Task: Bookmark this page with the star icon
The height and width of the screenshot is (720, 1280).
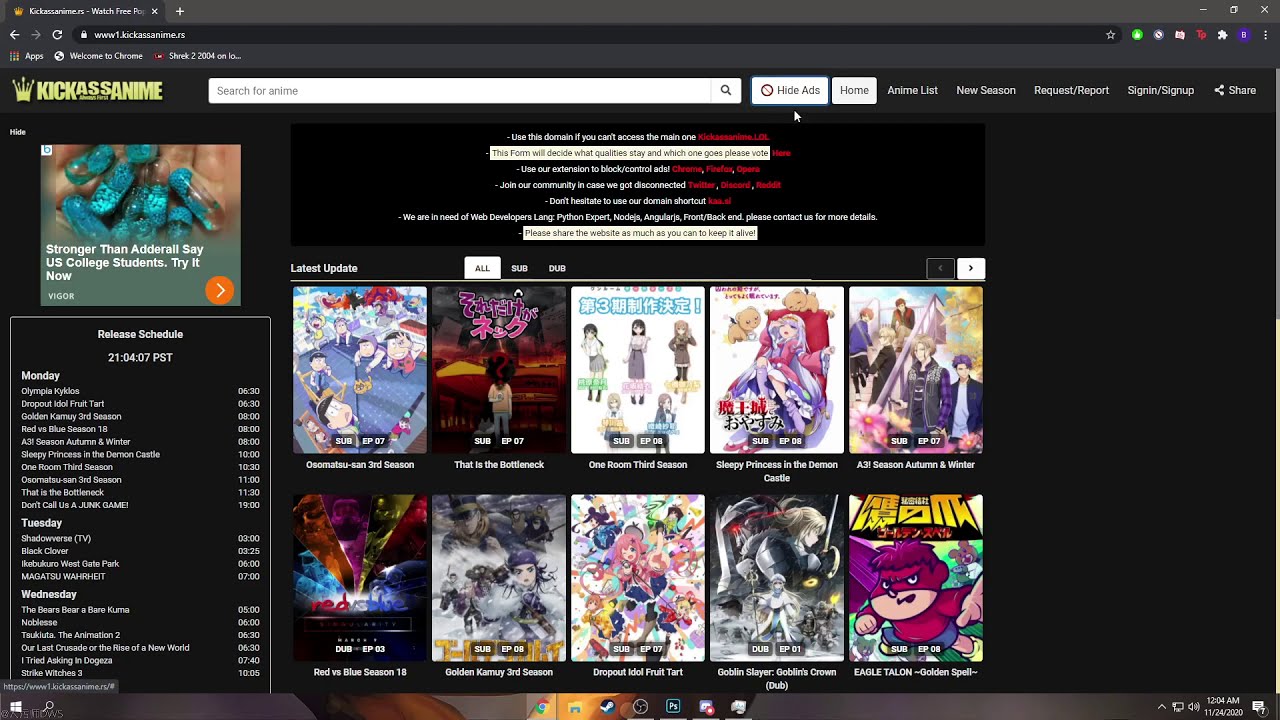Action: tap(1110, 34)
